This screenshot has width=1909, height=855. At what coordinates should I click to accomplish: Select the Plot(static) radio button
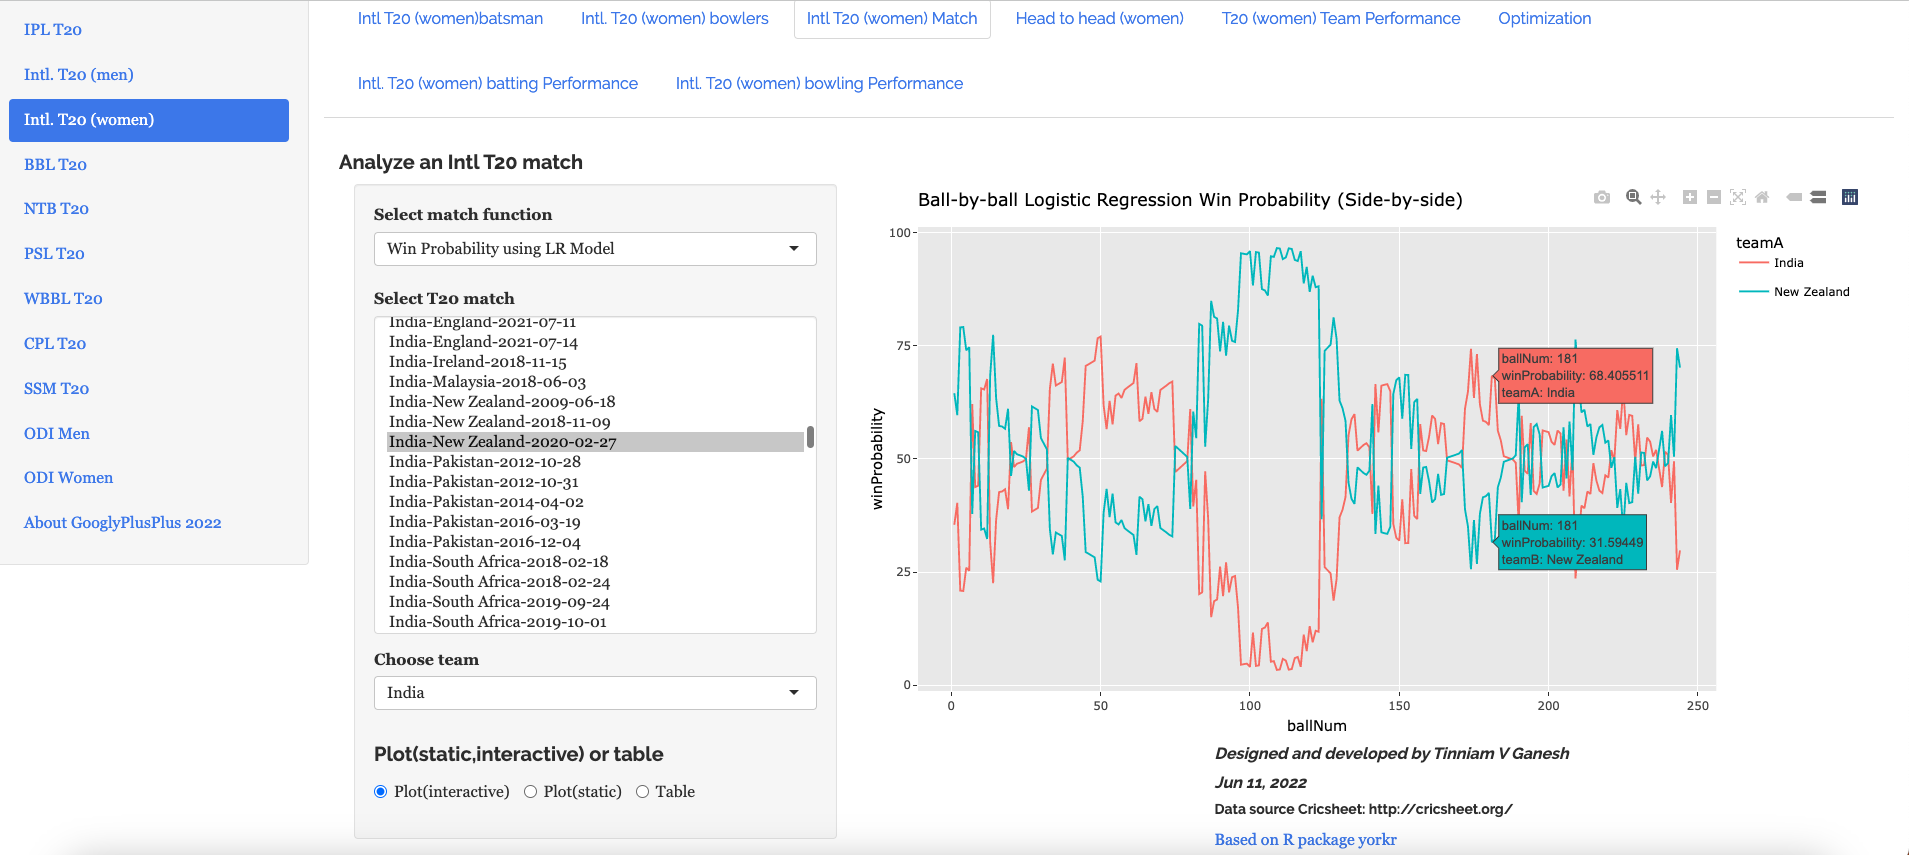(531, 792)
